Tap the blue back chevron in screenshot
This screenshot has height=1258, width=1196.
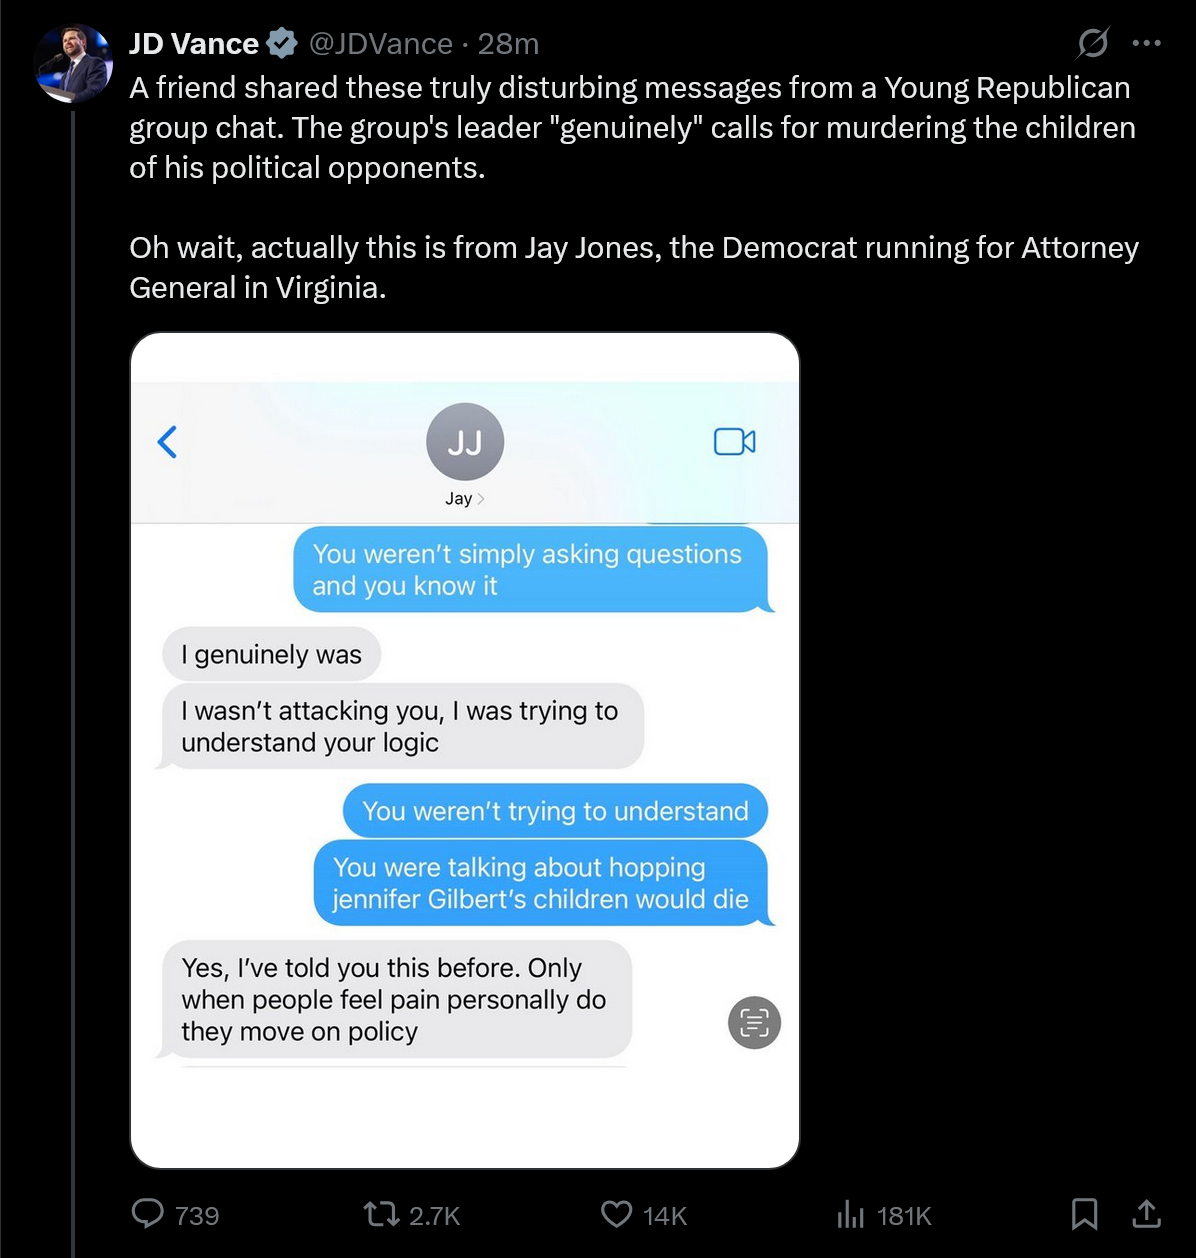(168, 441)
